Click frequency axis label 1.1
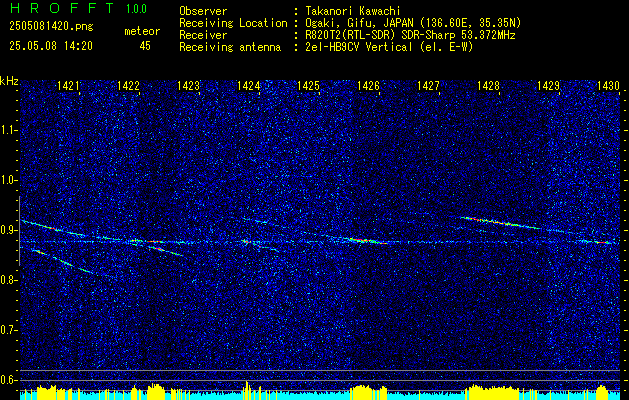 8,130
